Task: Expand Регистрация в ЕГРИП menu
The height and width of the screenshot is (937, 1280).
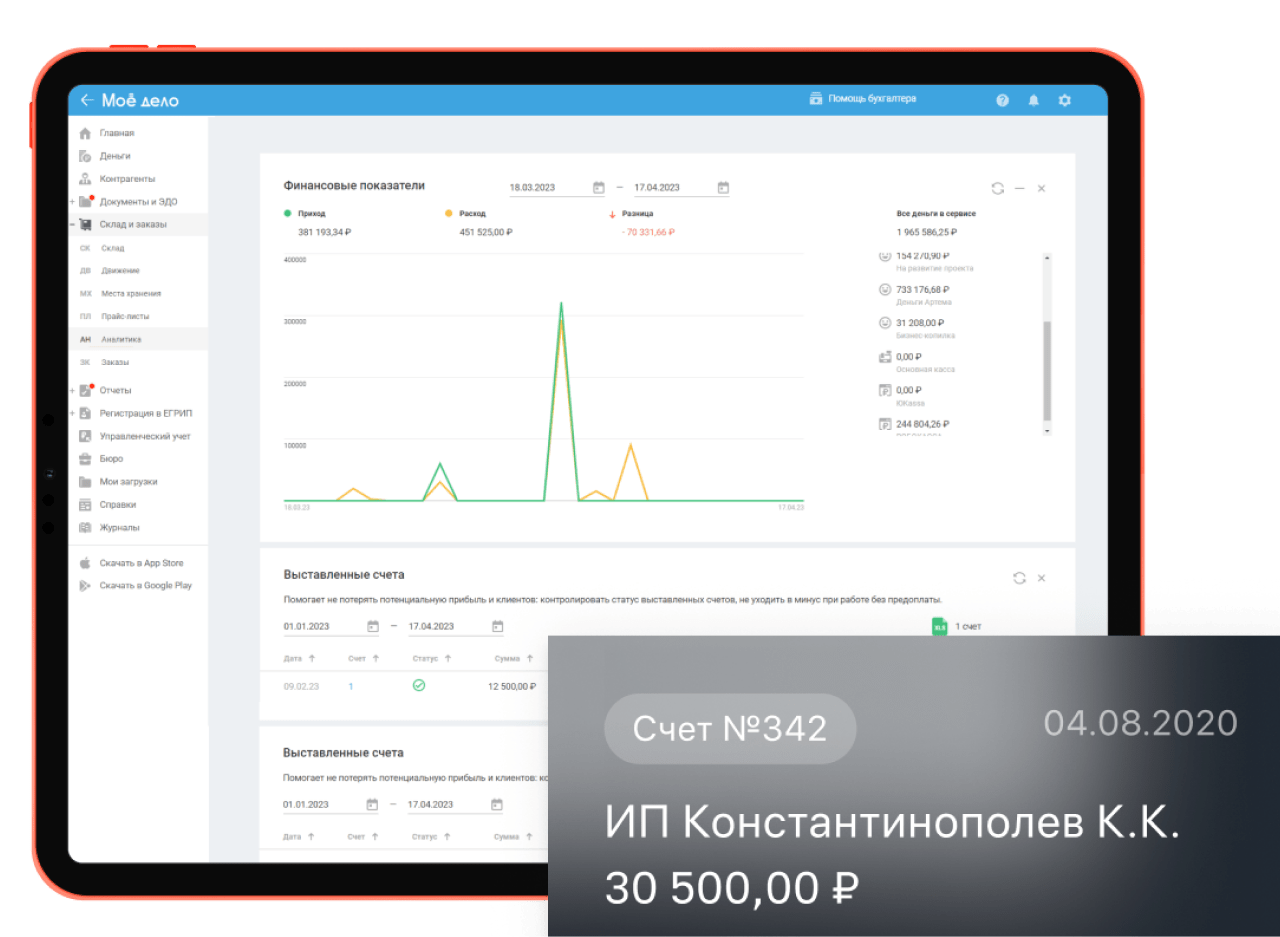Action: (72, 413)
